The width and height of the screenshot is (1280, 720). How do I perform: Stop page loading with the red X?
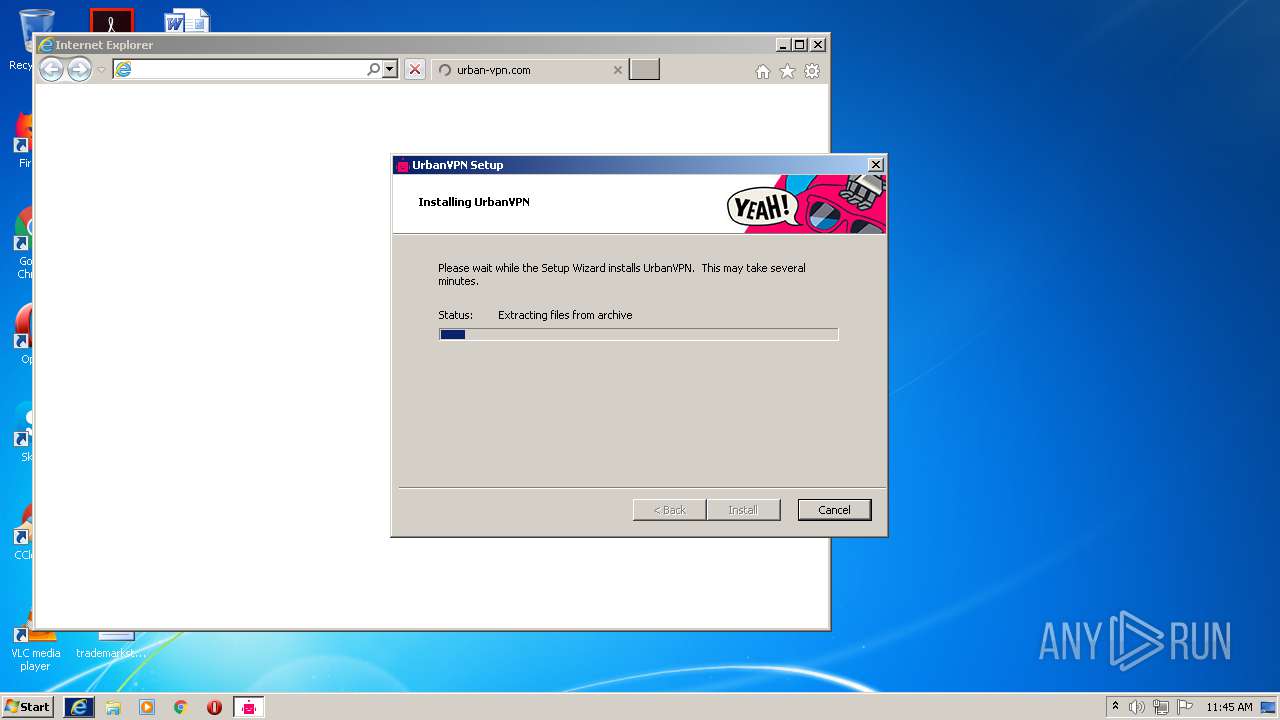[x=415, y=69]
